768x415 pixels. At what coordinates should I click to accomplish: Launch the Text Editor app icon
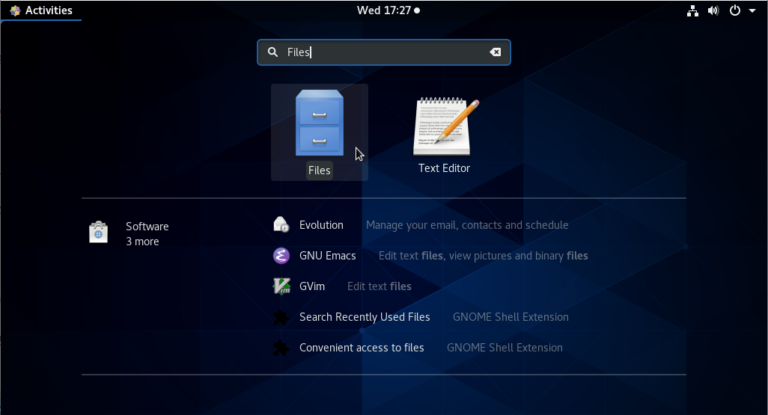(444, 127)
